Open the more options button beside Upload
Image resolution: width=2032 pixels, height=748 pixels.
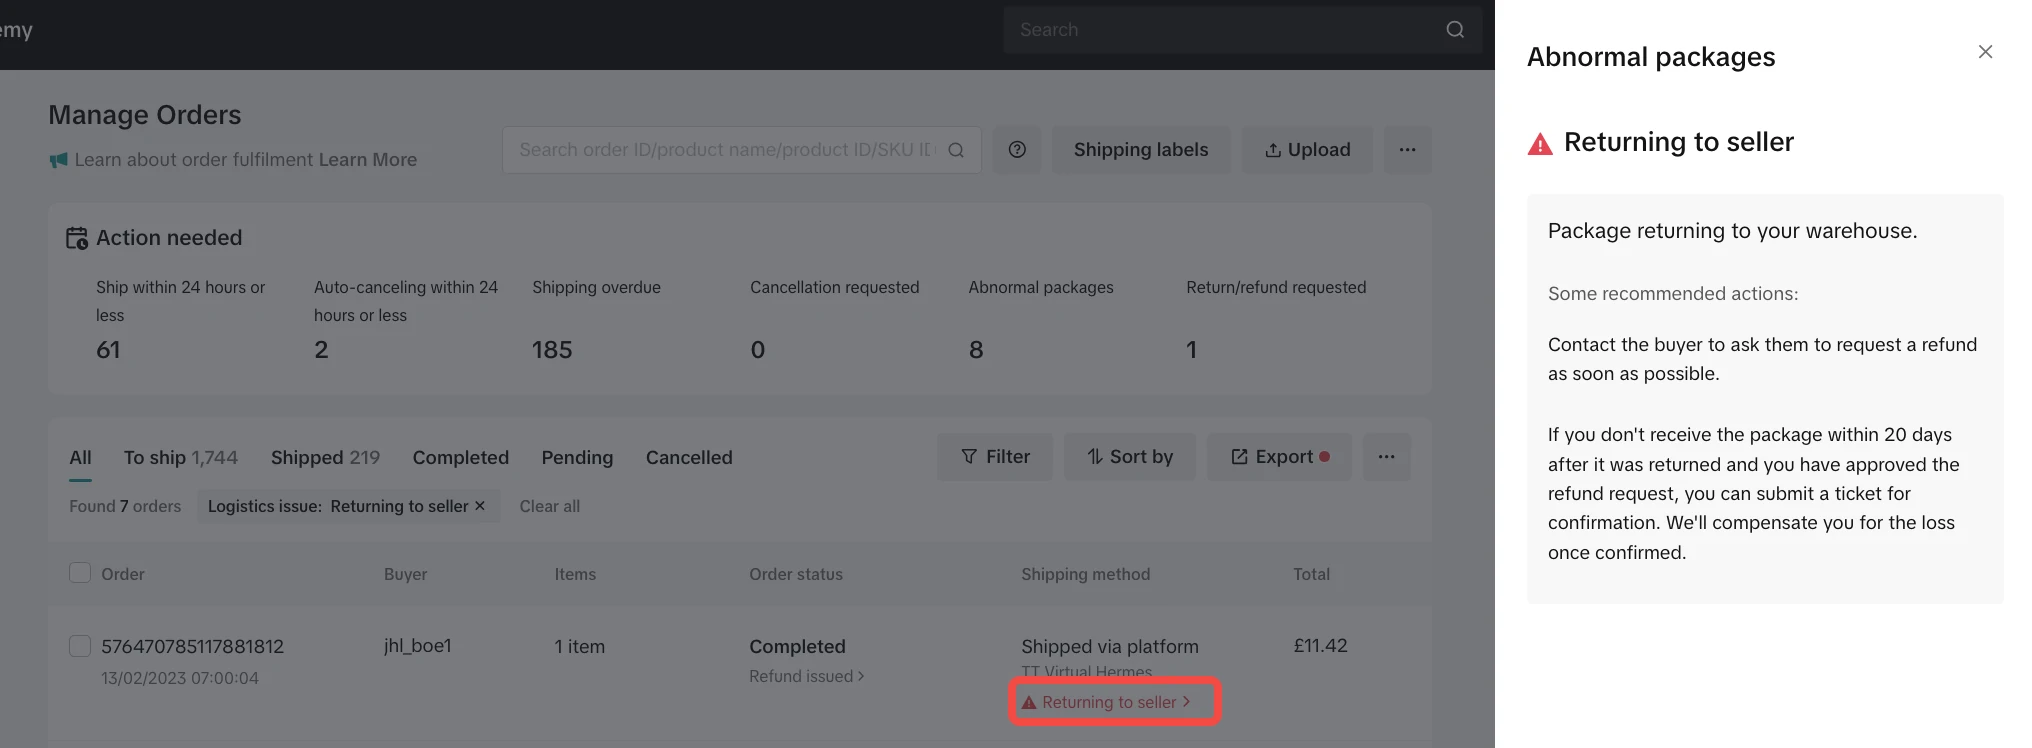pyautogui.click(x=1407, y=150)
